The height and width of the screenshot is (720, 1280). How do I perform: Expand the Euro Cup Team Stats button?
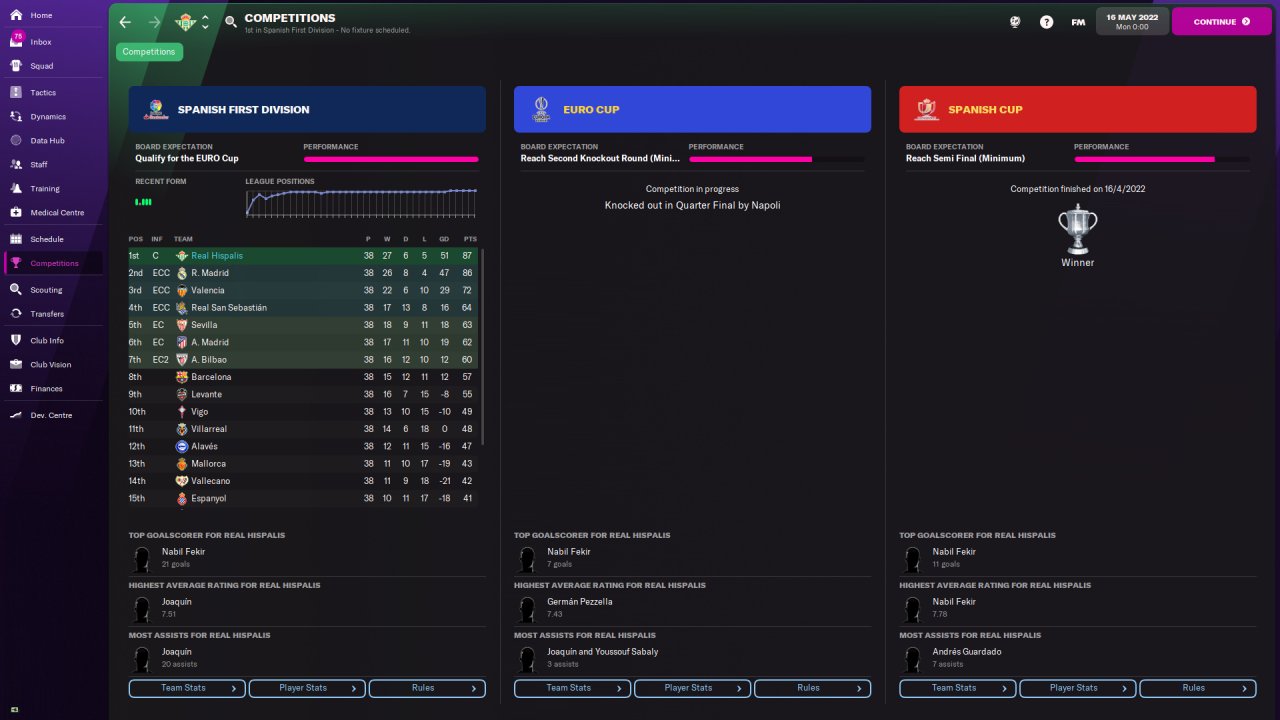573,688
